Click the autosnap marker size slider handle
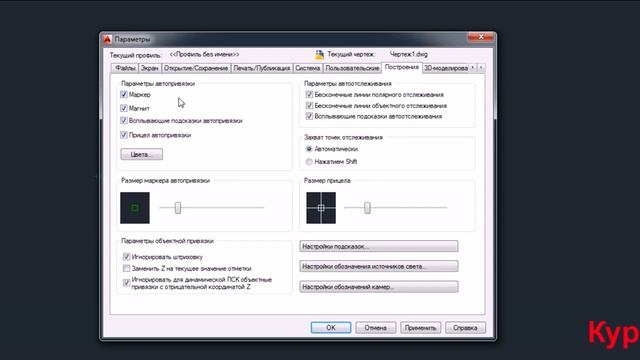This screenshot has width=640, height=360. [x=178, y=208]
